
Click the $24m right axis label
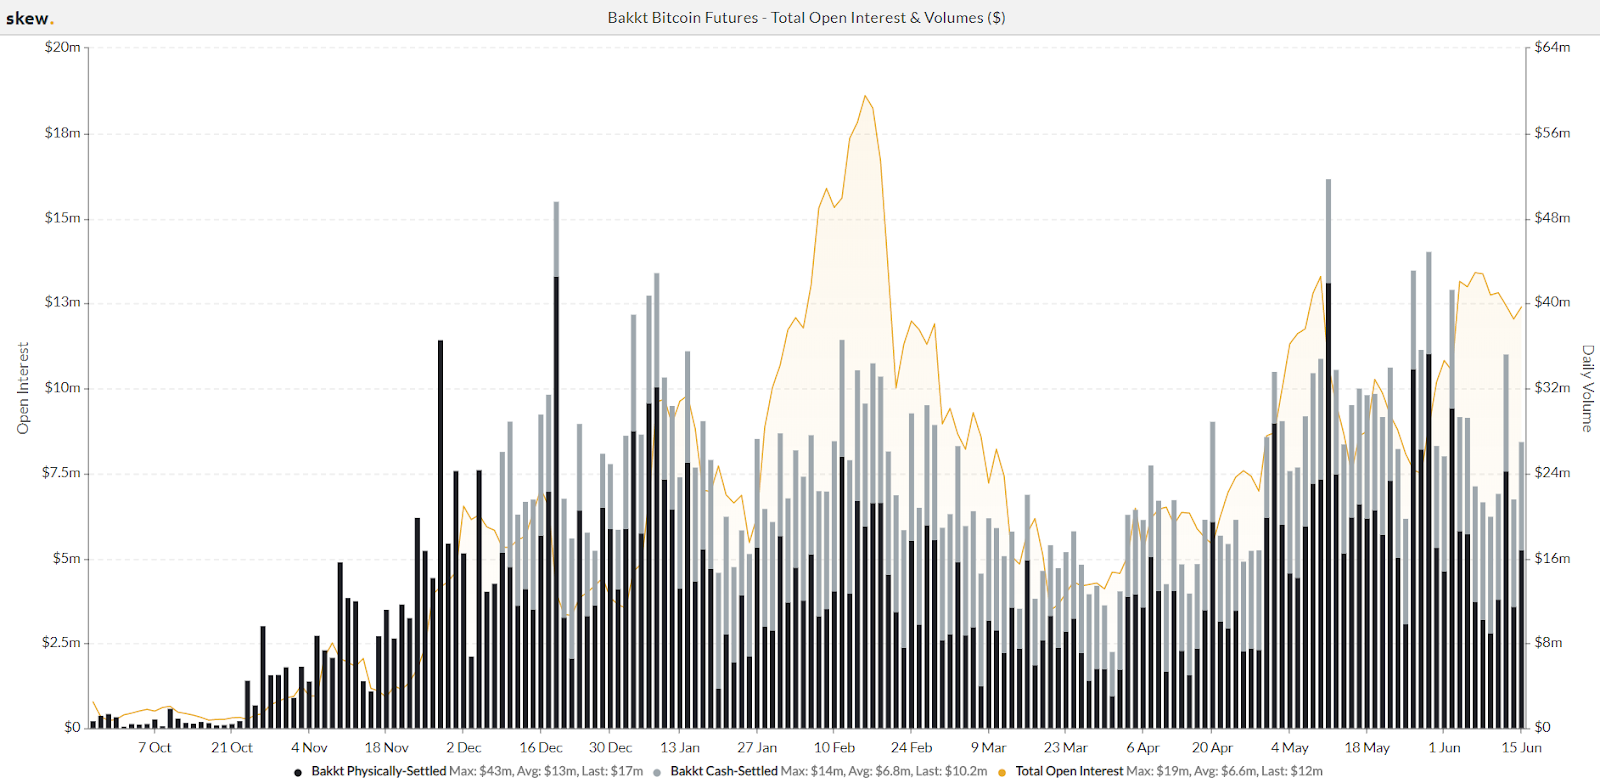tap(1552, 473)
